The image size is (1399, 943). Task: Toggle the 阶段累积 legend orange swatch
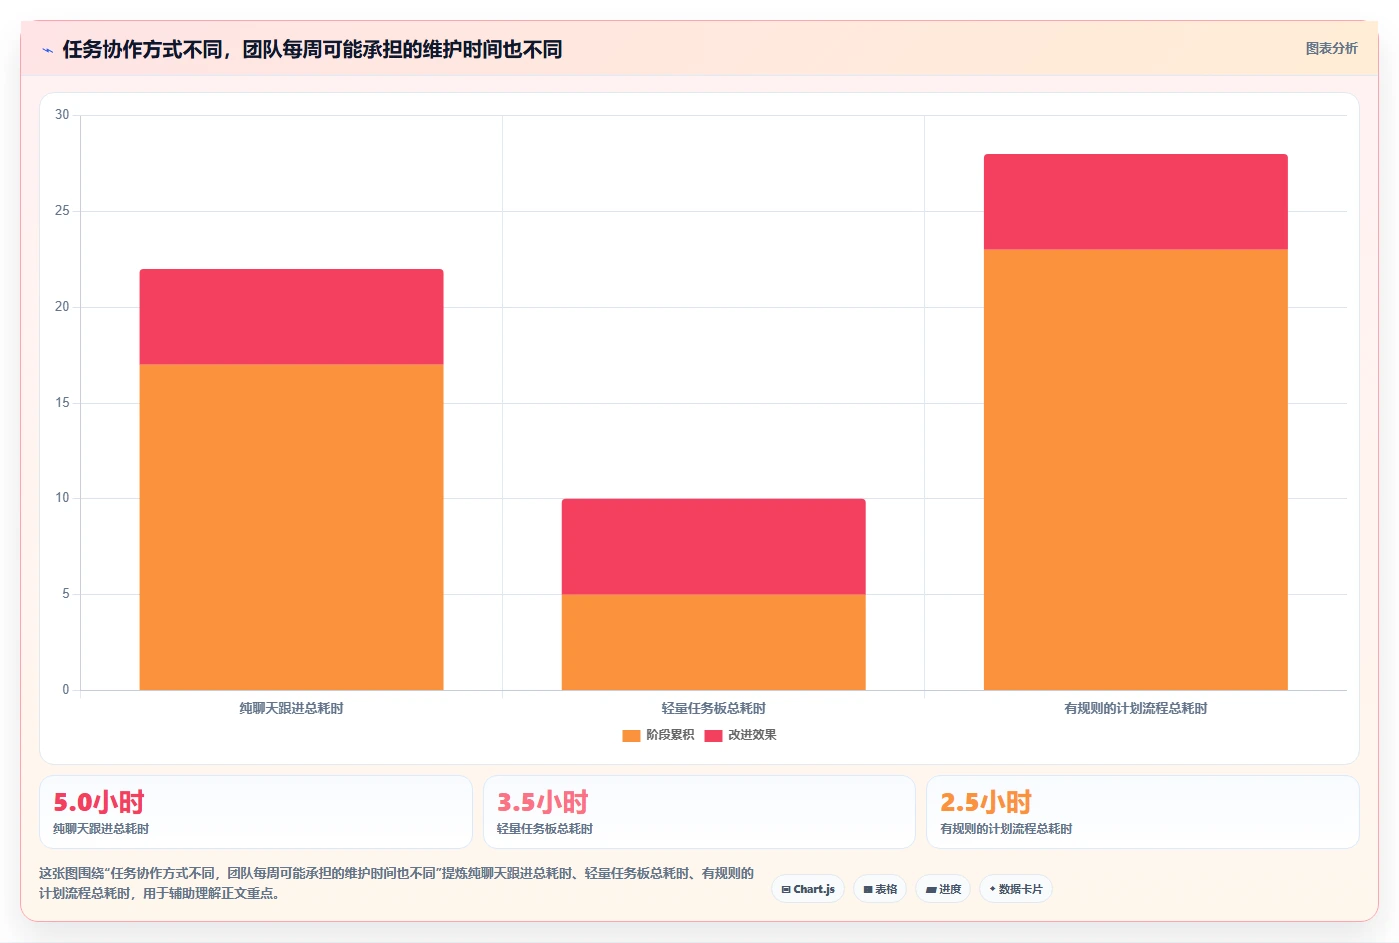click(x=631, y=735)
